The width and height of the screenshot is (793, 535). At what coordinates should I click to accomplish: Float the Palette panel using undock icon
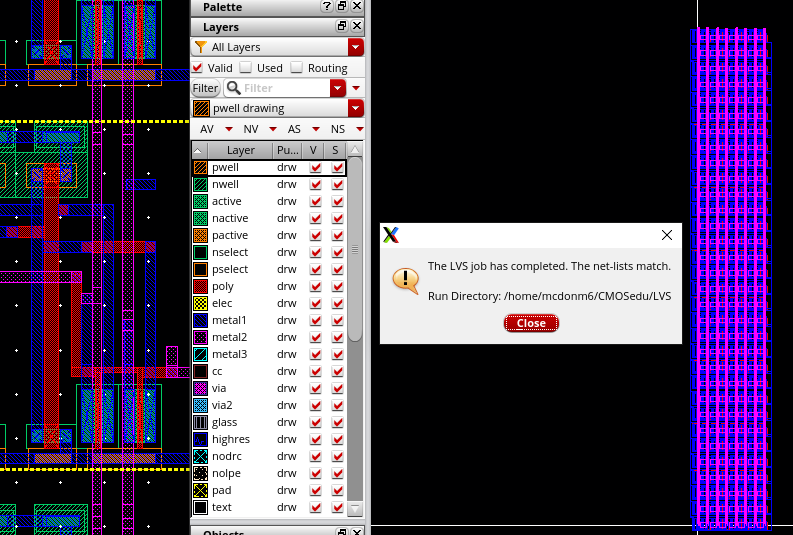[341, 7]
